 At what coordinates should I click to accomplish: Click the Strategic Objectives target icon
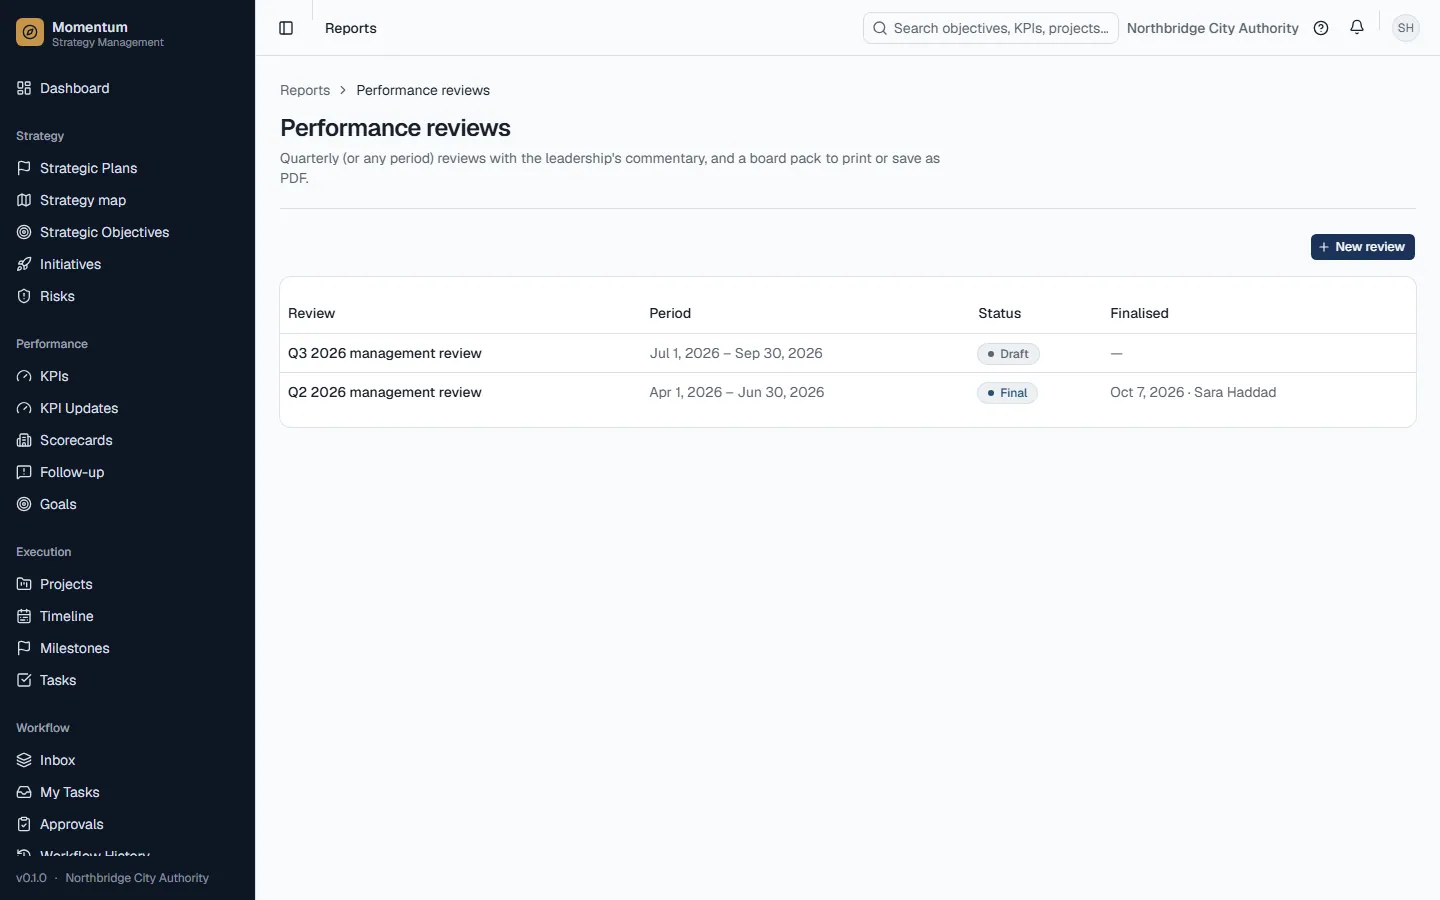pos(24,232)
